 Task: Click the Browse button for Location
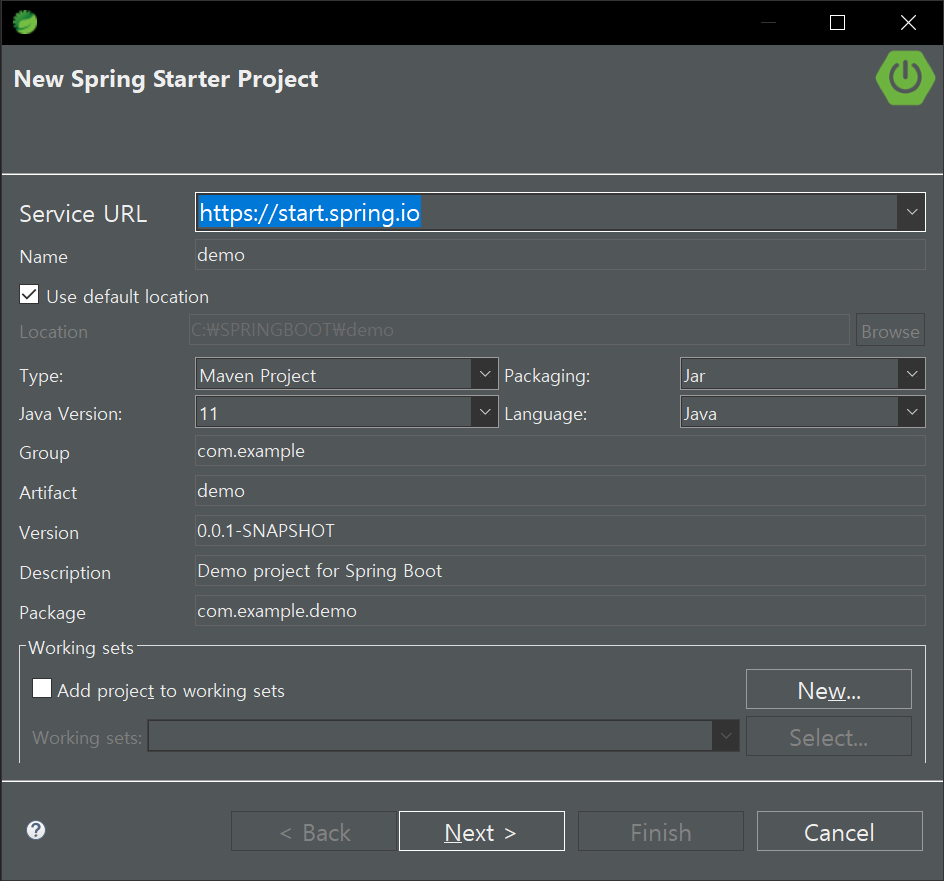coord(890,329)
